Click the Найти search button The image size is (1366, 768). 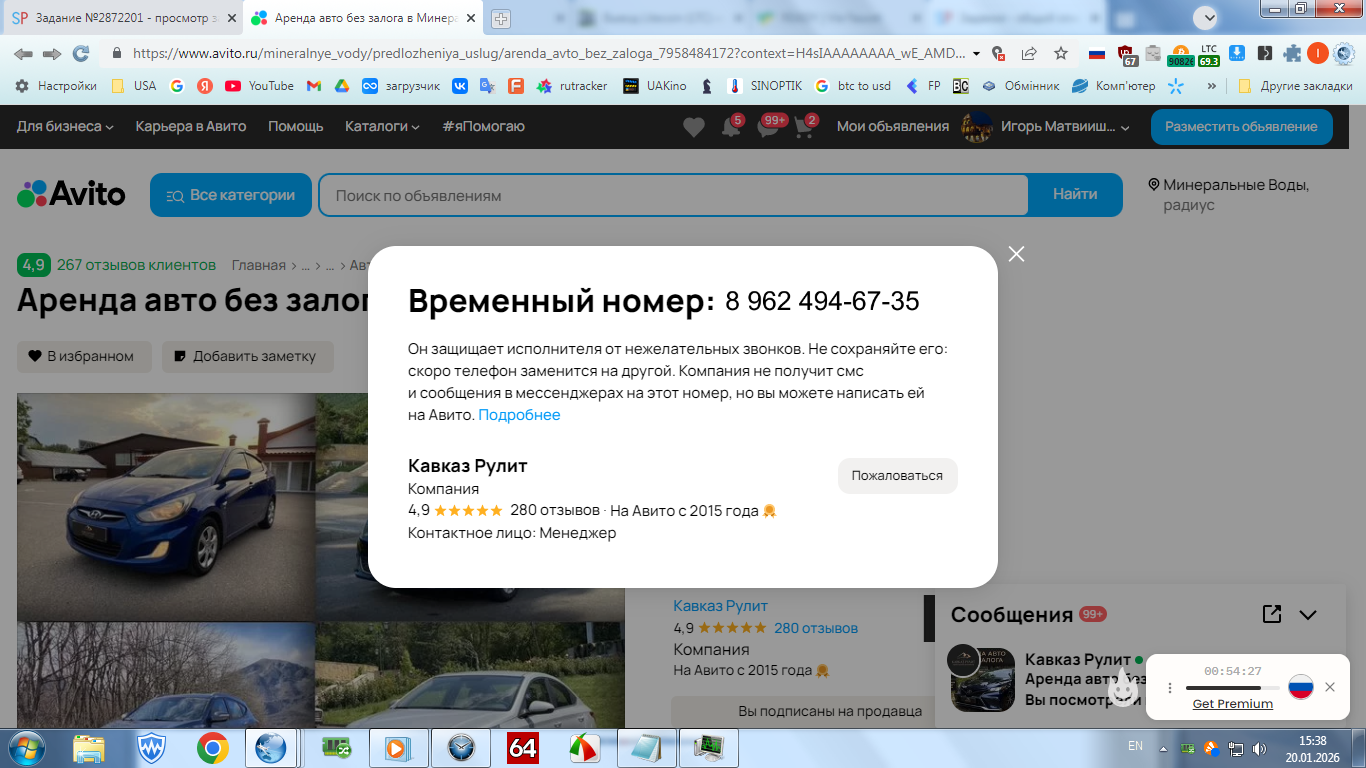tap(1075, 195)
